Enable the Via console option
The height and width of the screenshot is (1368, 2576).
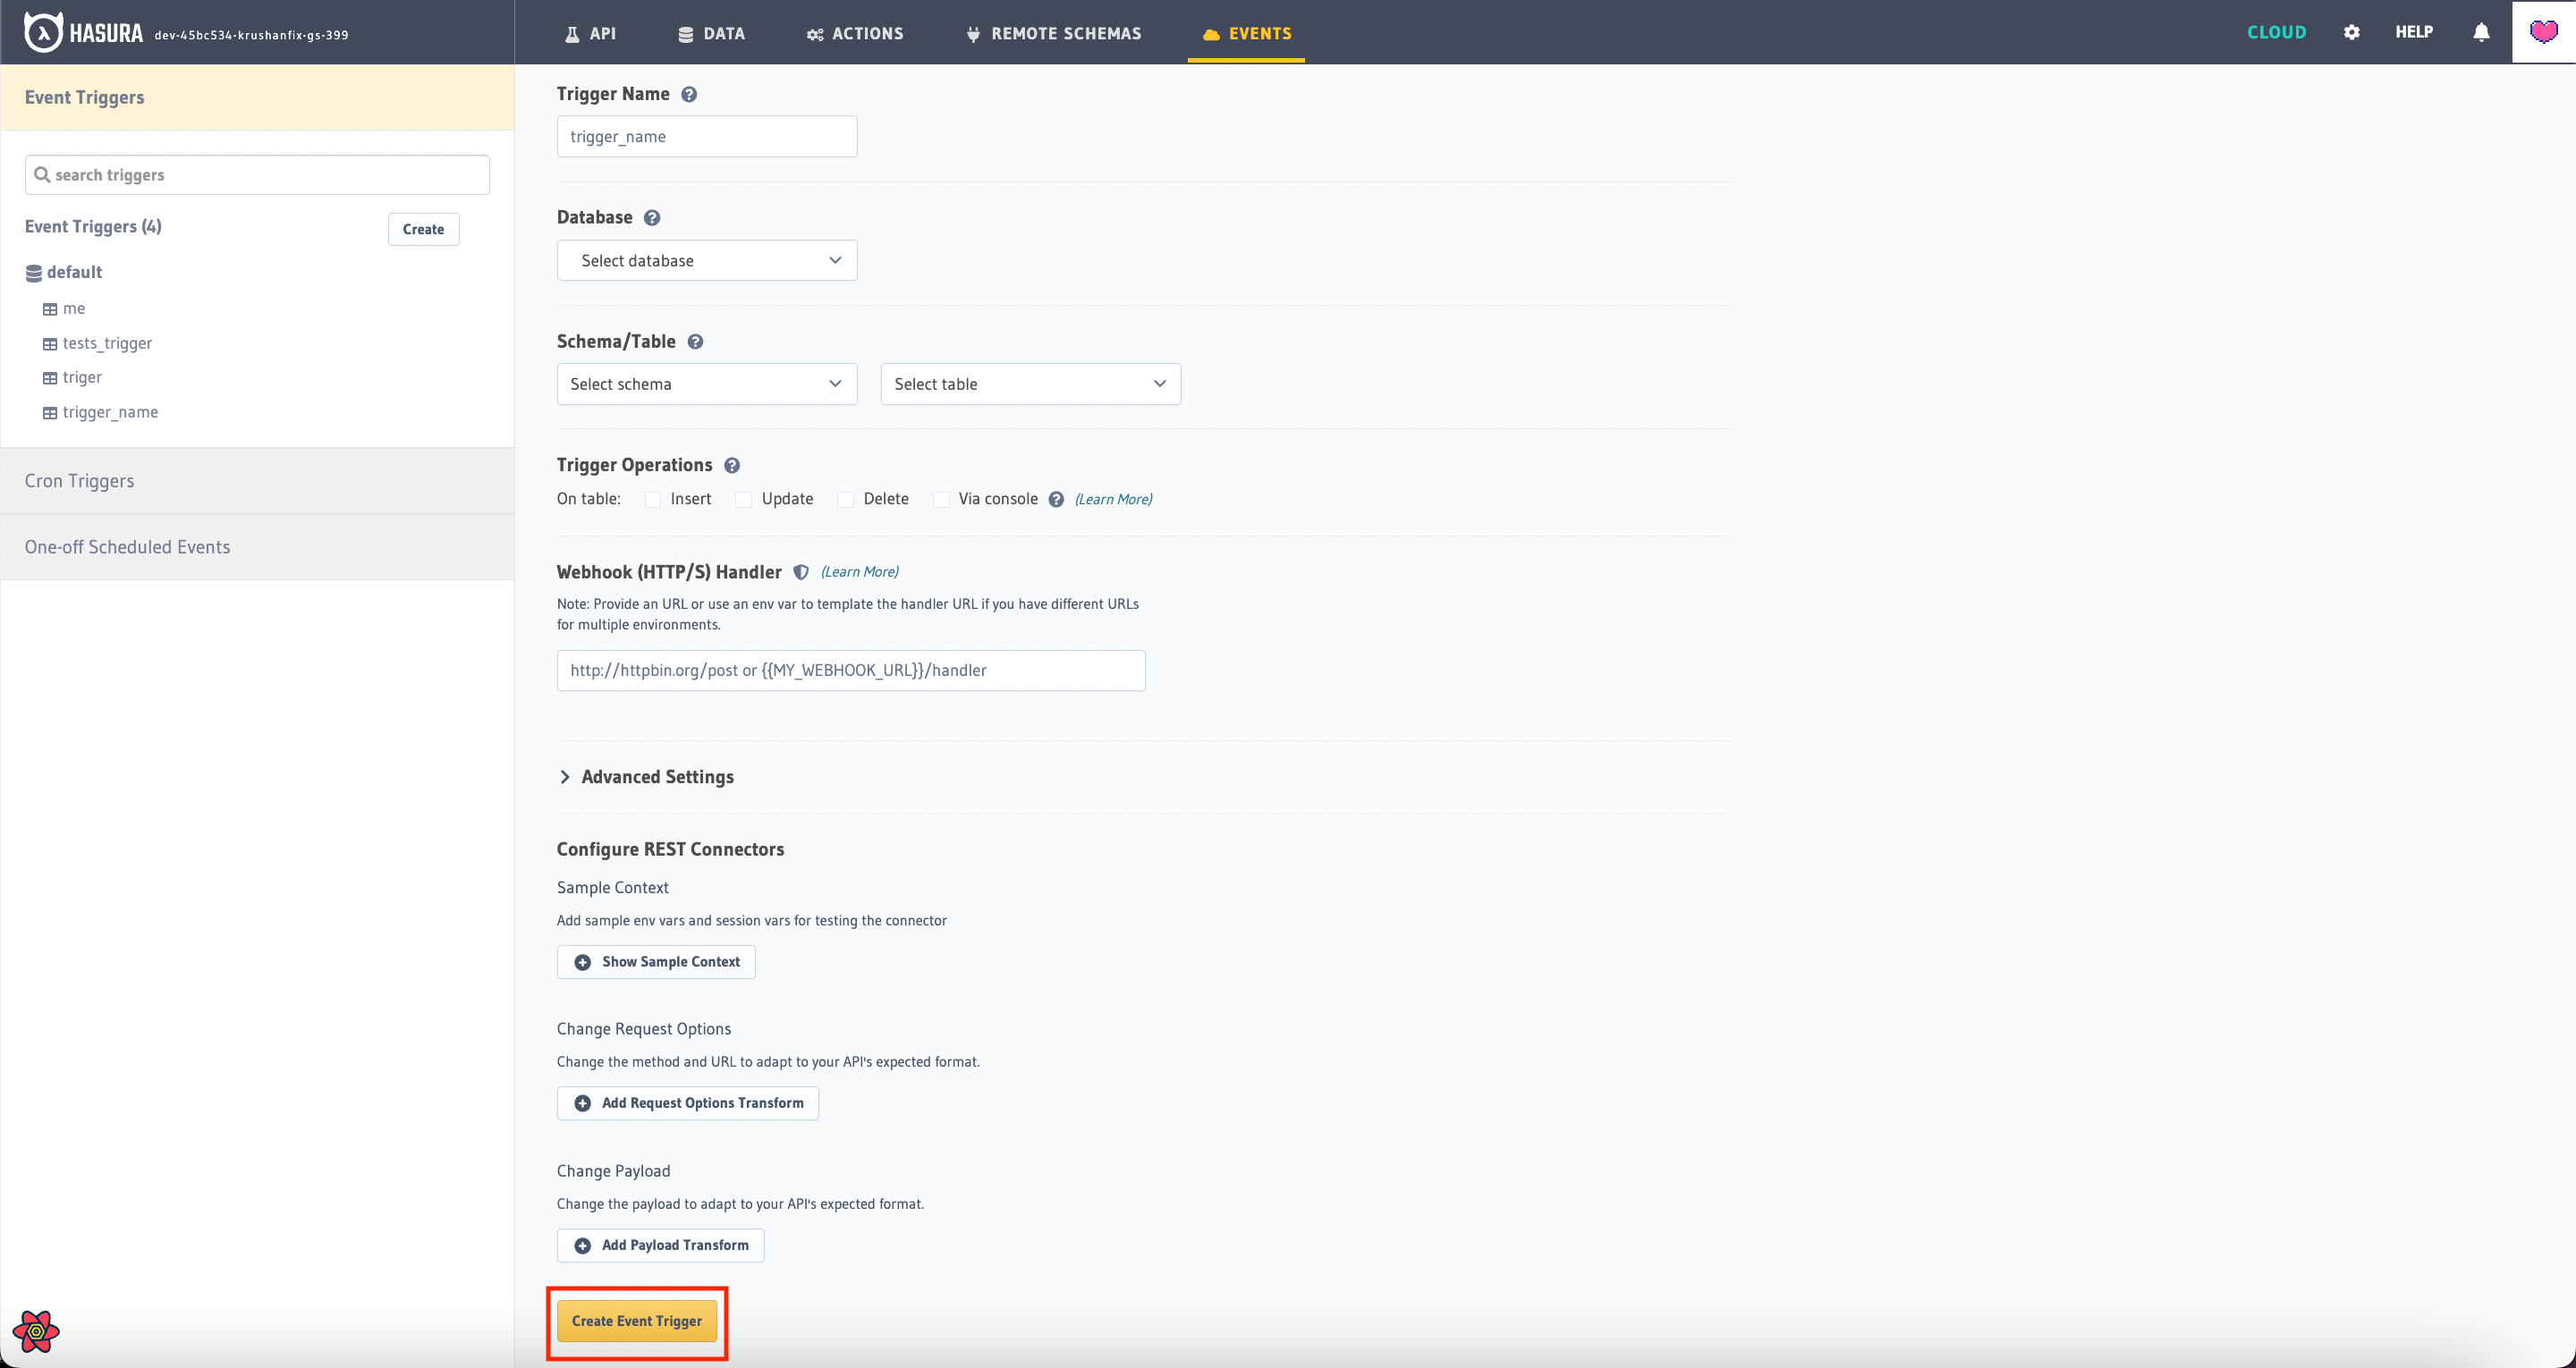click(941, 499)
